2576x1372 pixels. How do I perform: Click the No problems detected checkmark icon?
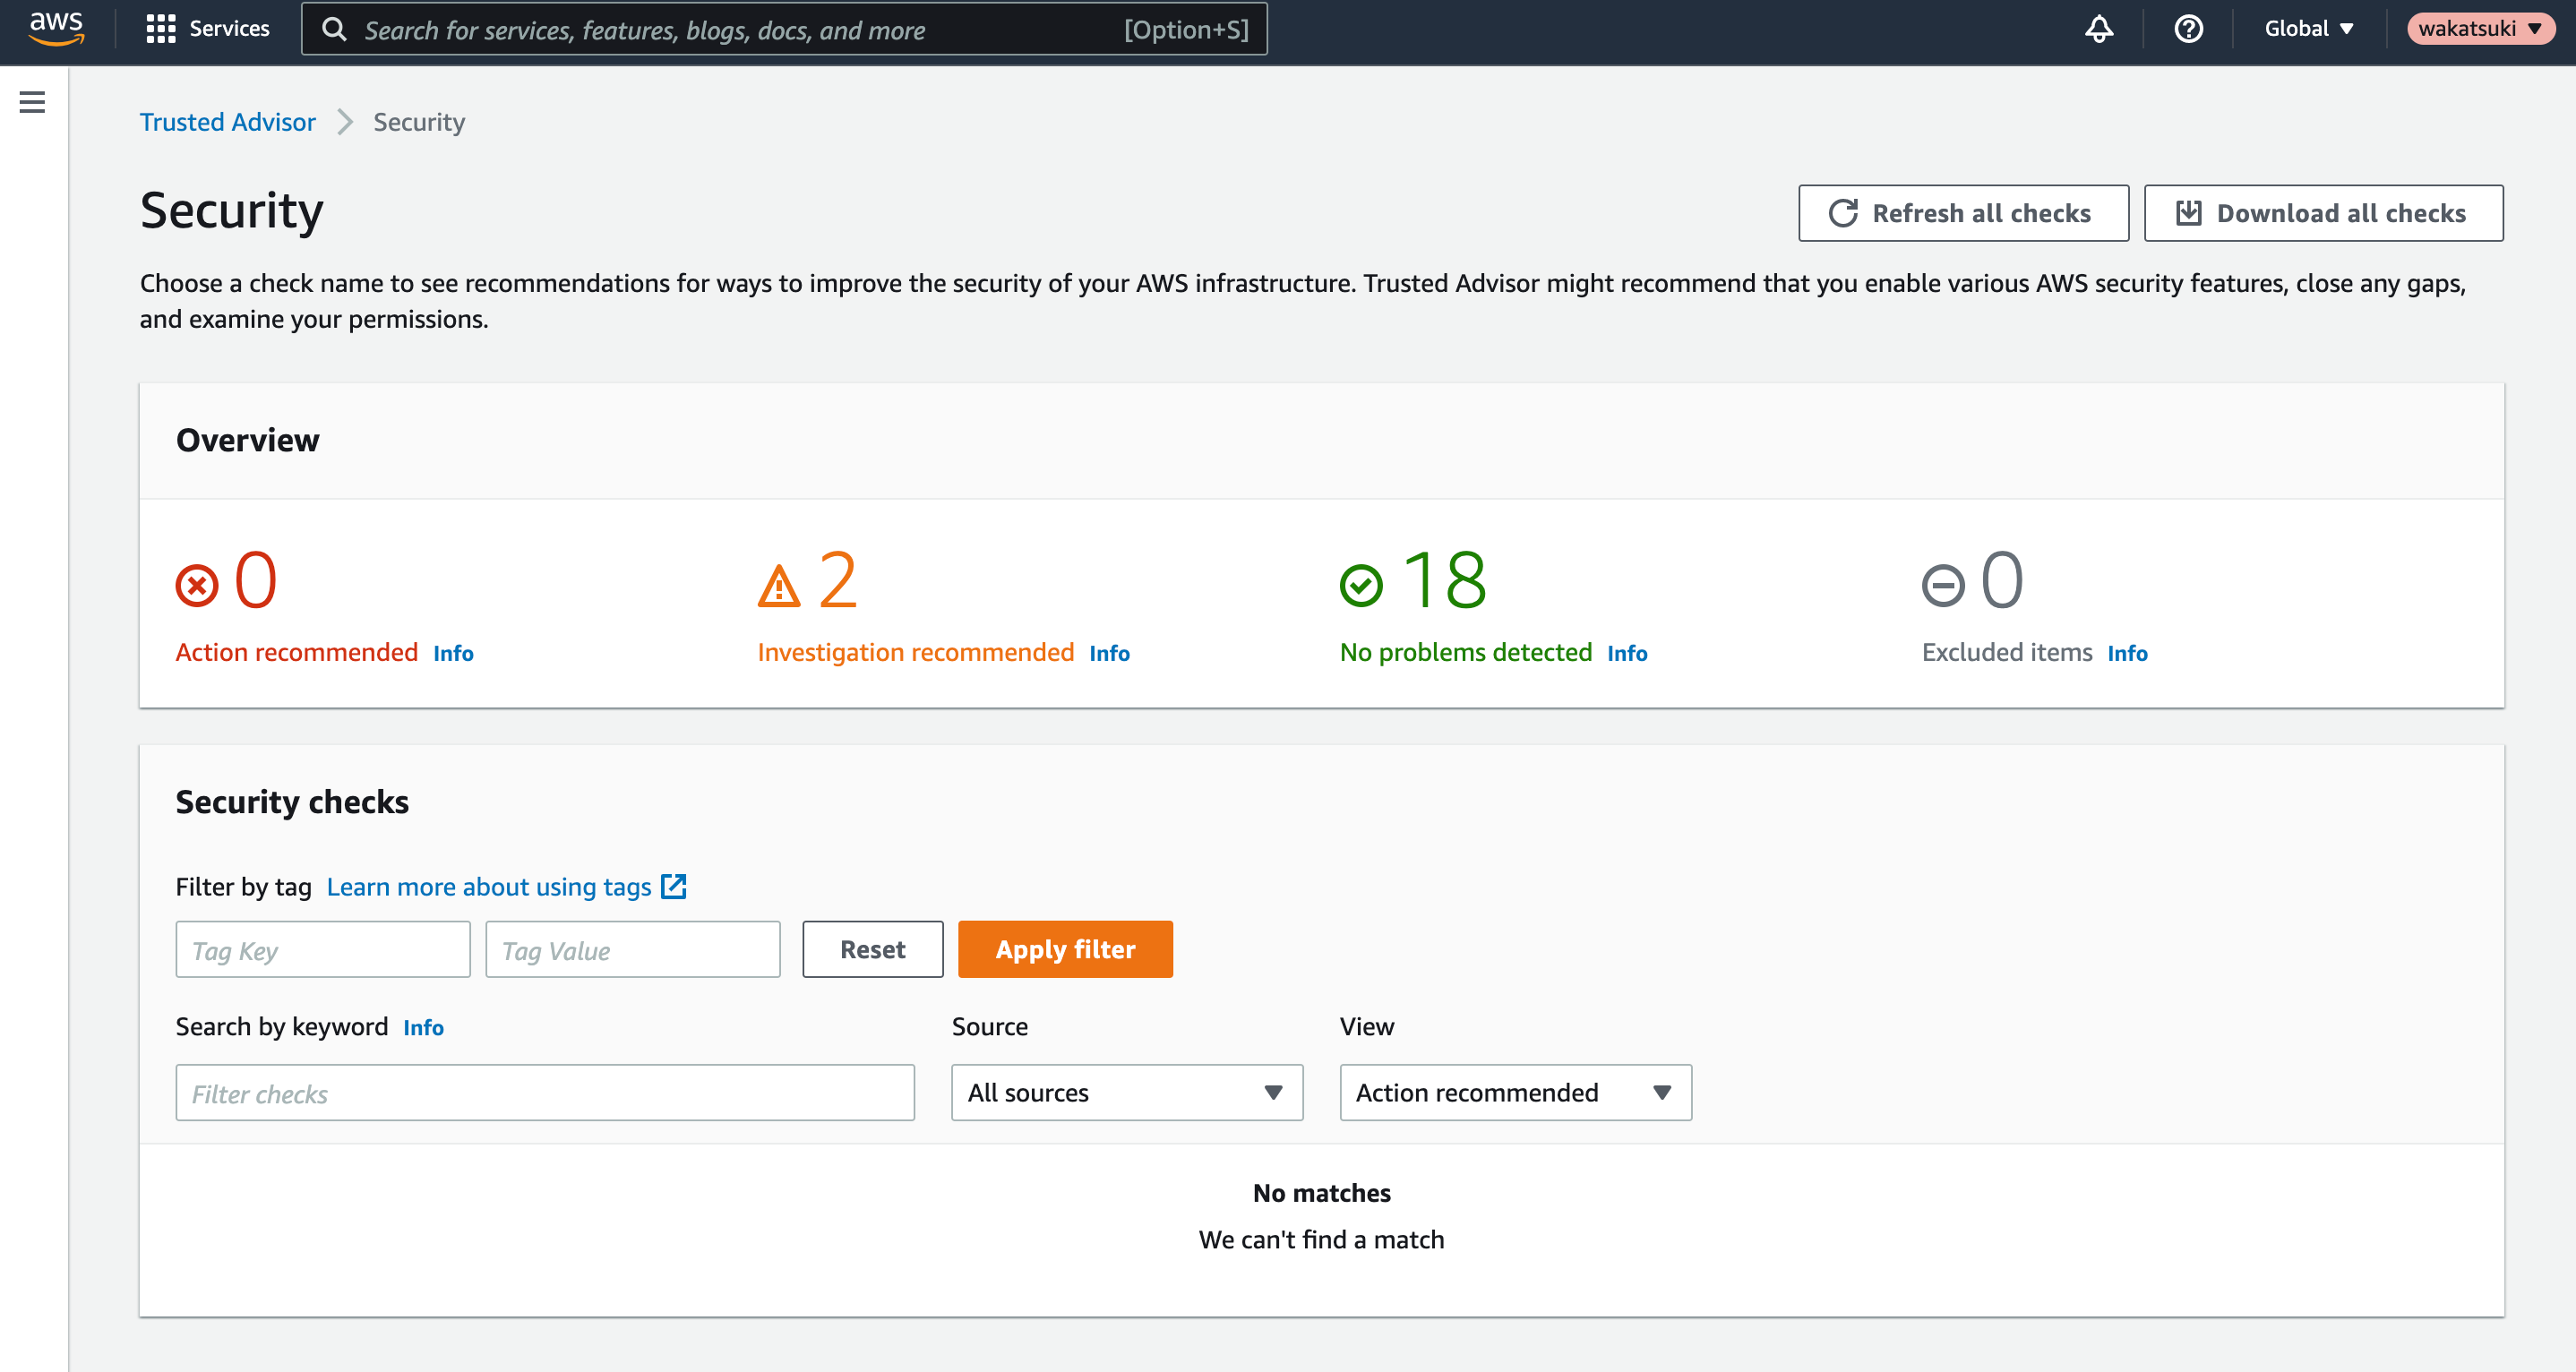(1361, 585)
